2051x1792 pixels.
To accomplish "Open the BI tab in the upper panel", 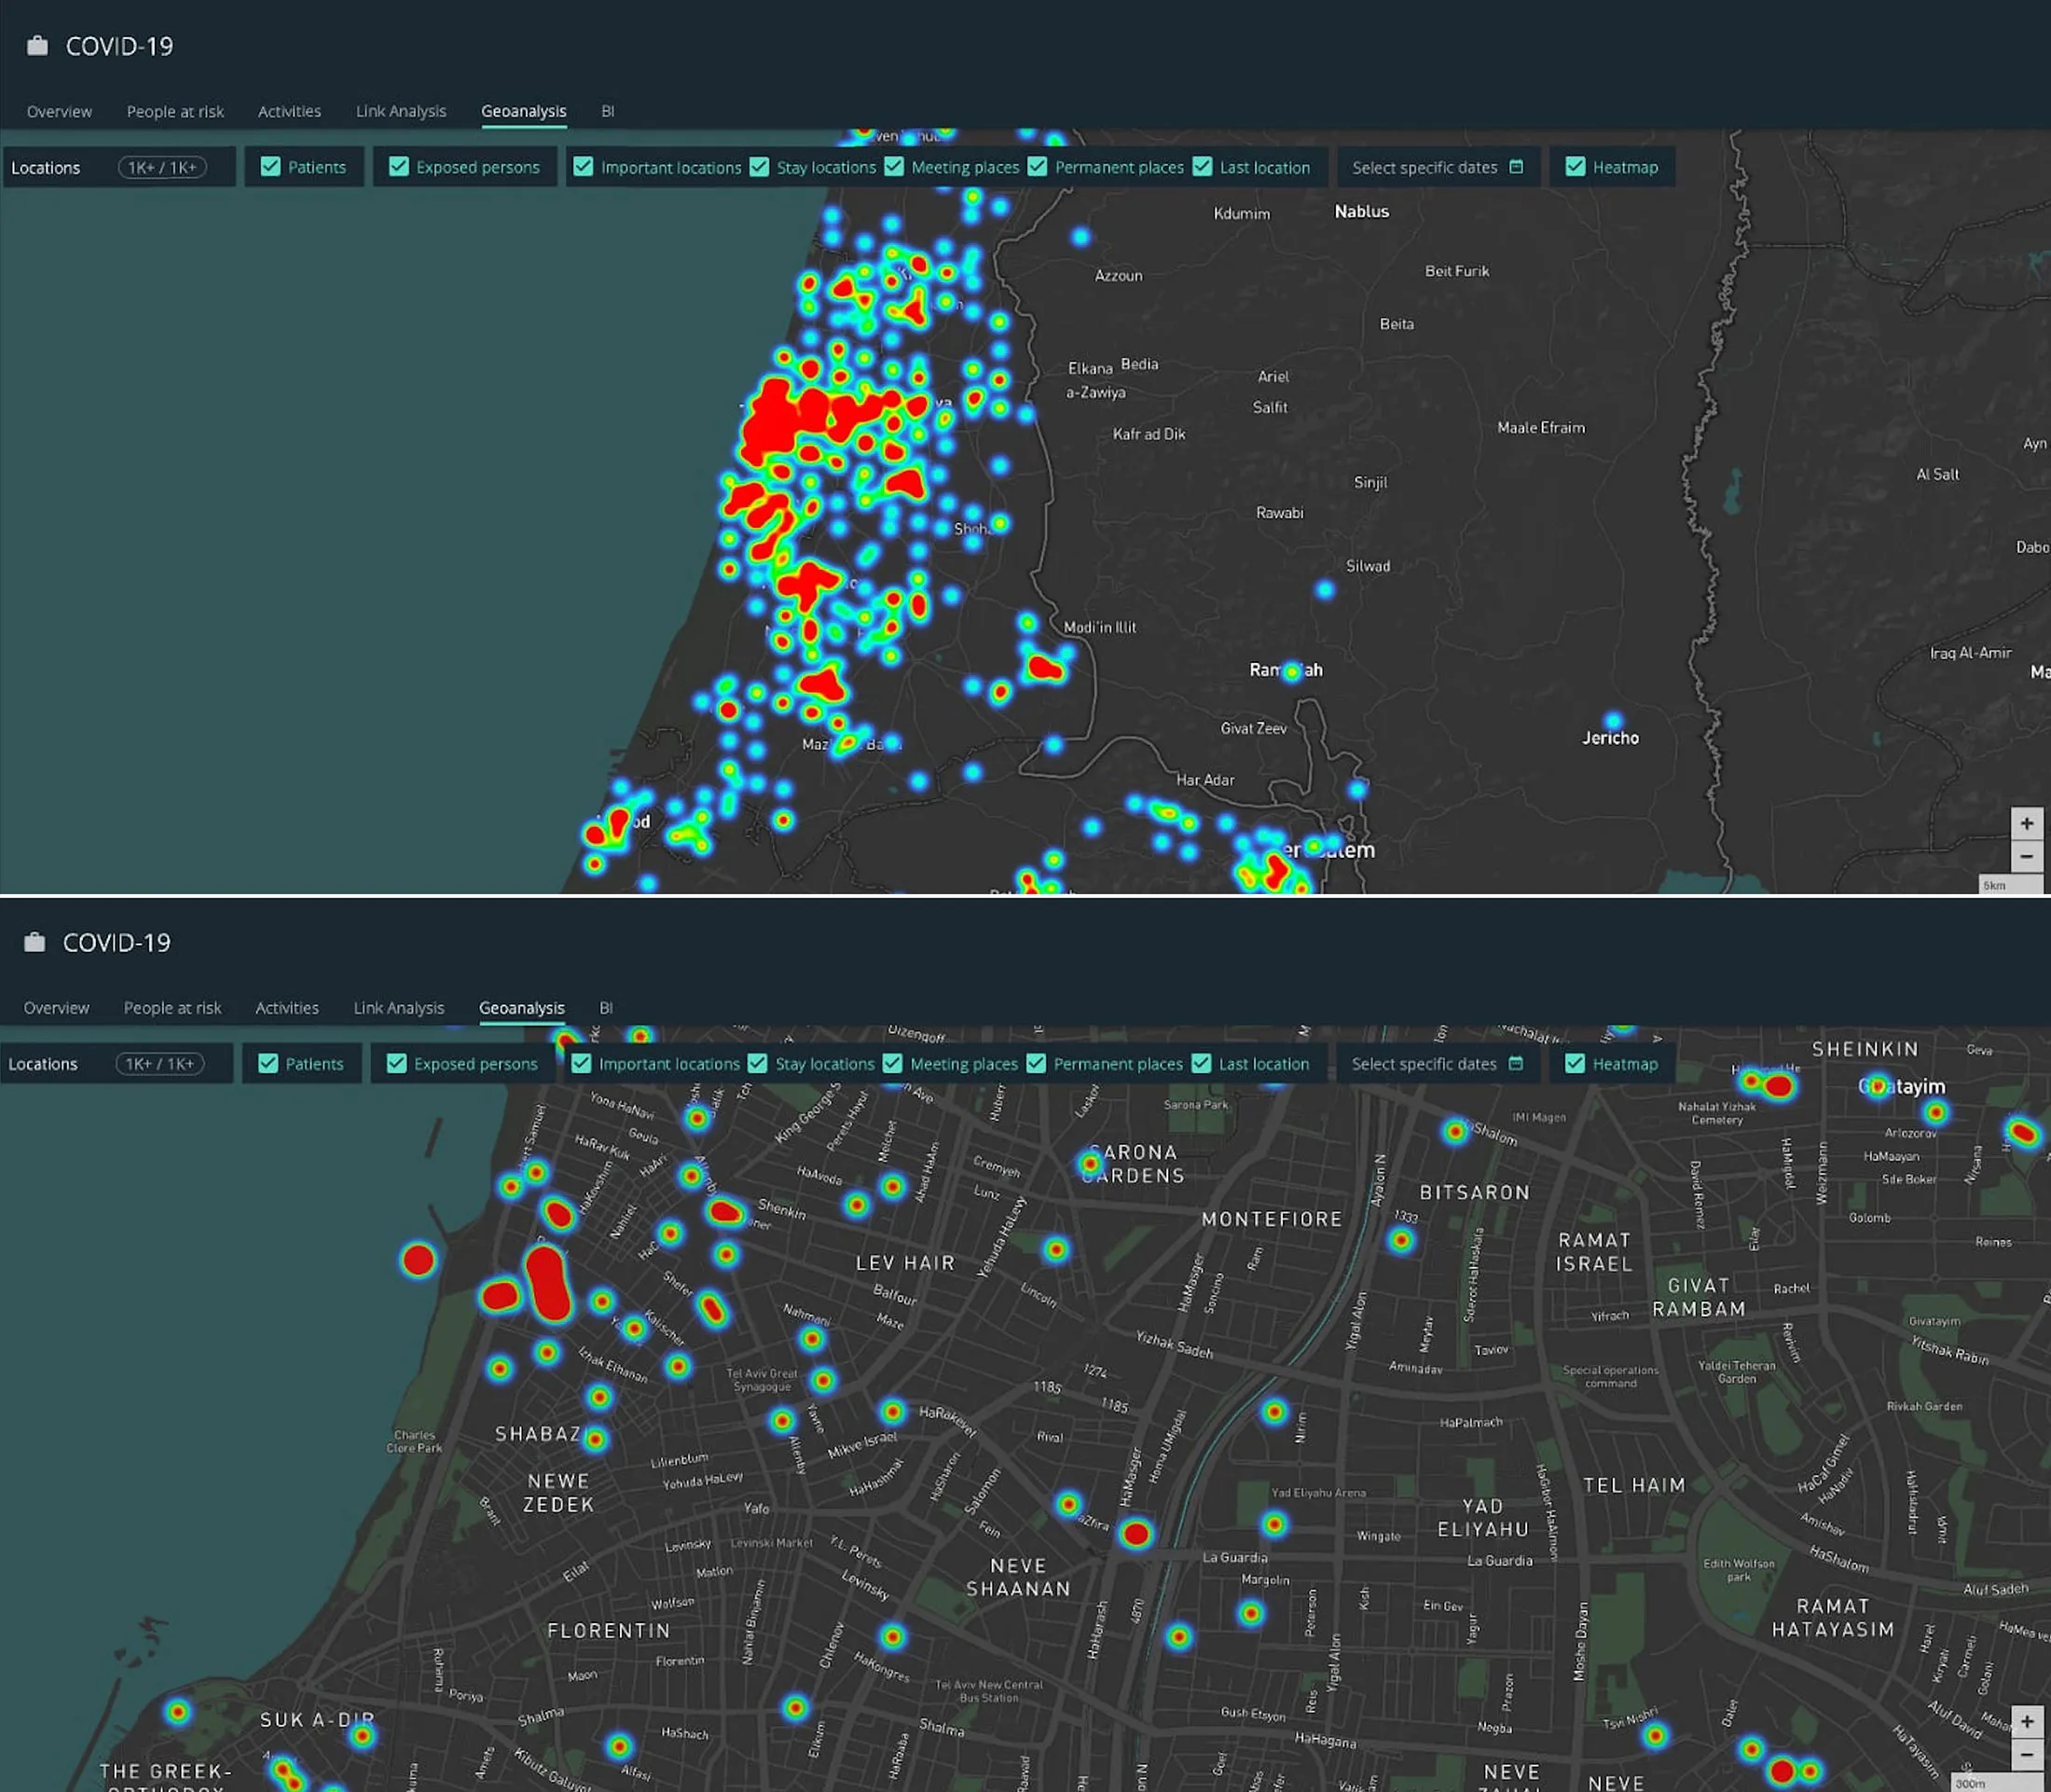I will click(x=607, y=111).
